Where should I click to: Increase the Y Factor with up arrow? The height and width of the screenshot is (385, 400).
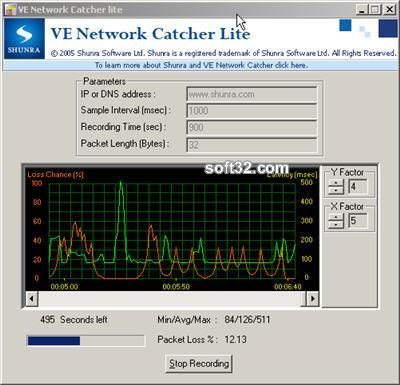pyautogui.click(x=336, y=183)
